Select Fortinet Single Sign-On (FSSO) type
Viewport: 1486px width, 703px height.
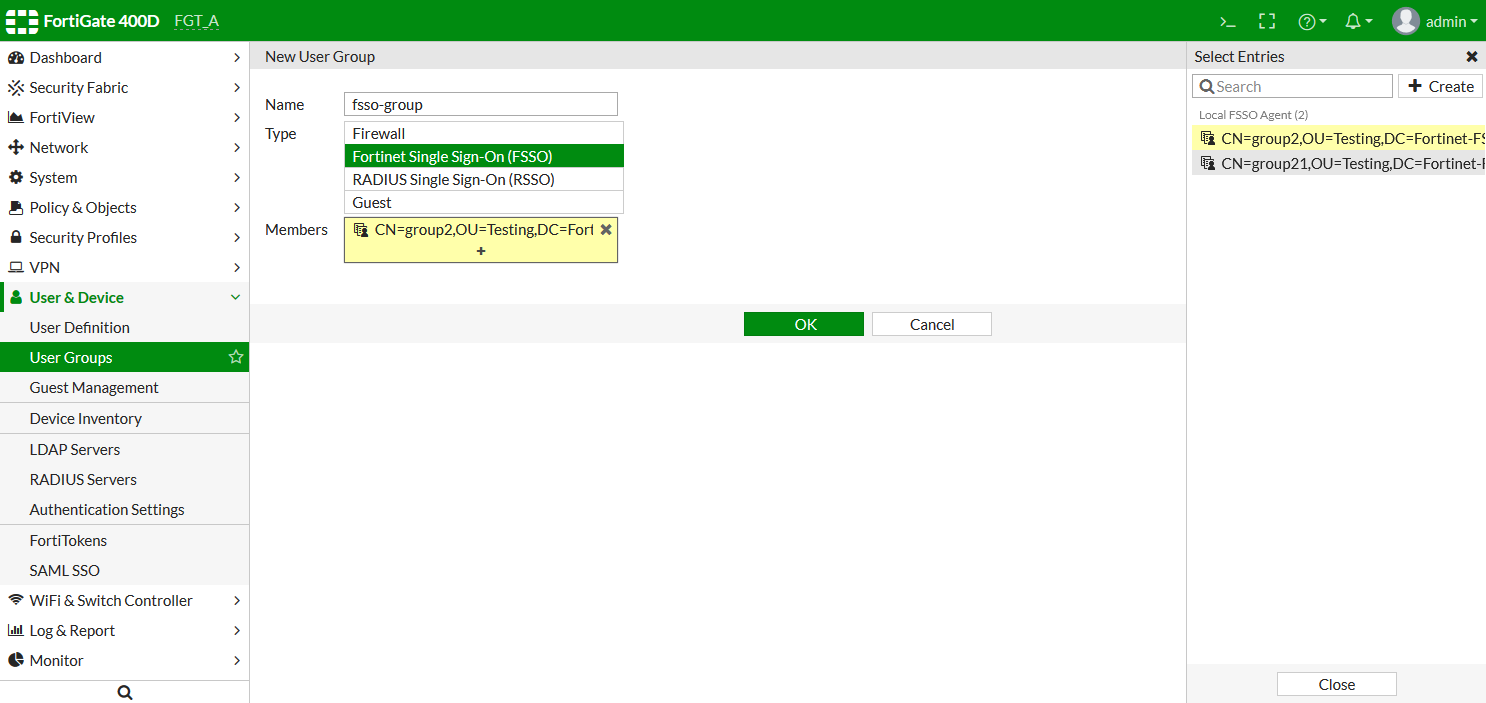[484, 156]
